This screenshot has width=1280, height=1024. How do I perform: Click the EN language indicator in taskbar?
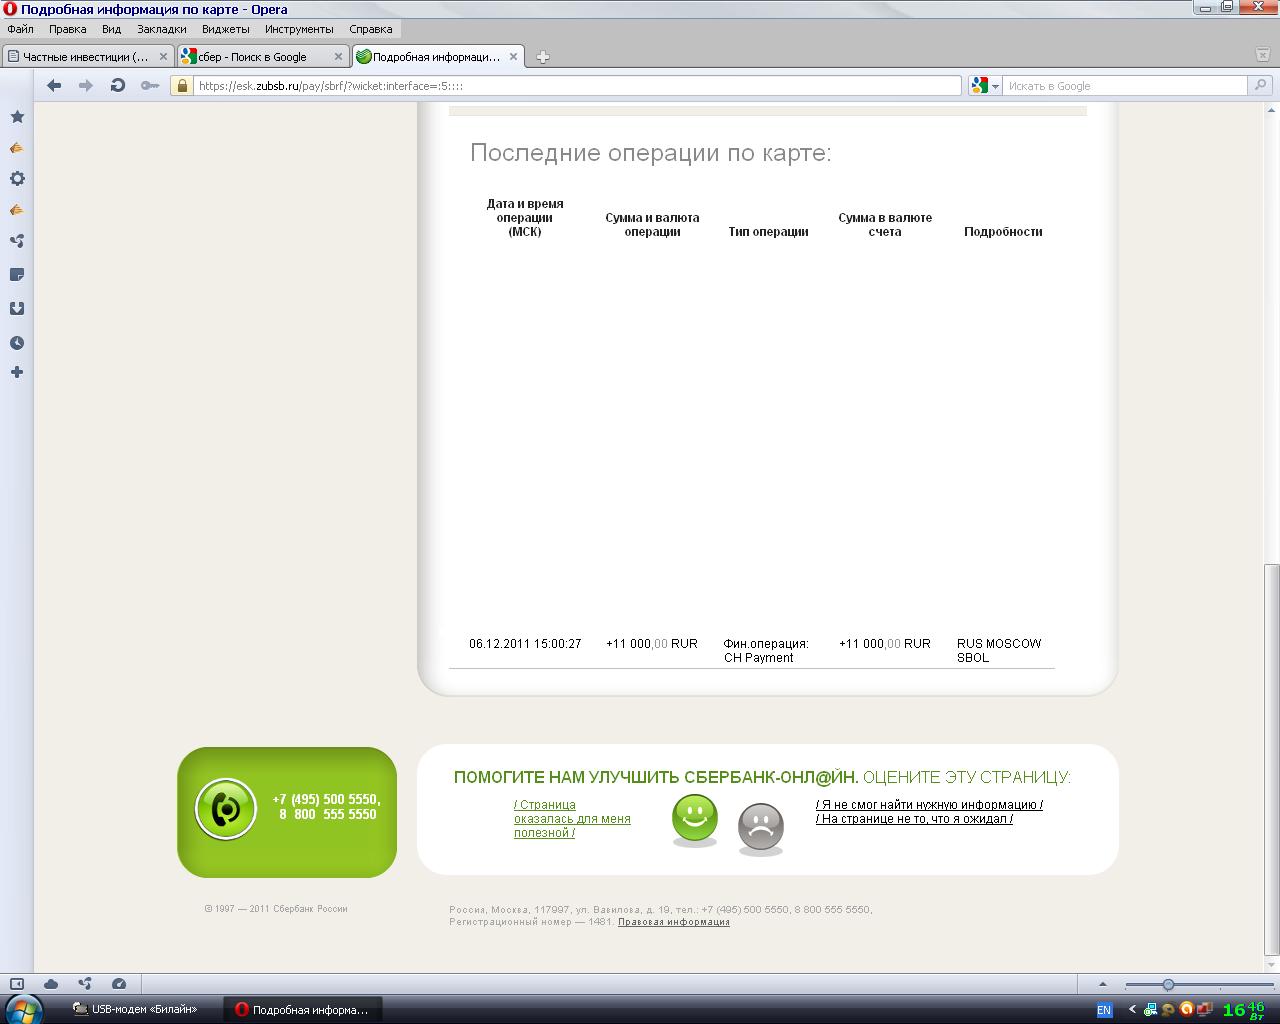(1104, 1010)
